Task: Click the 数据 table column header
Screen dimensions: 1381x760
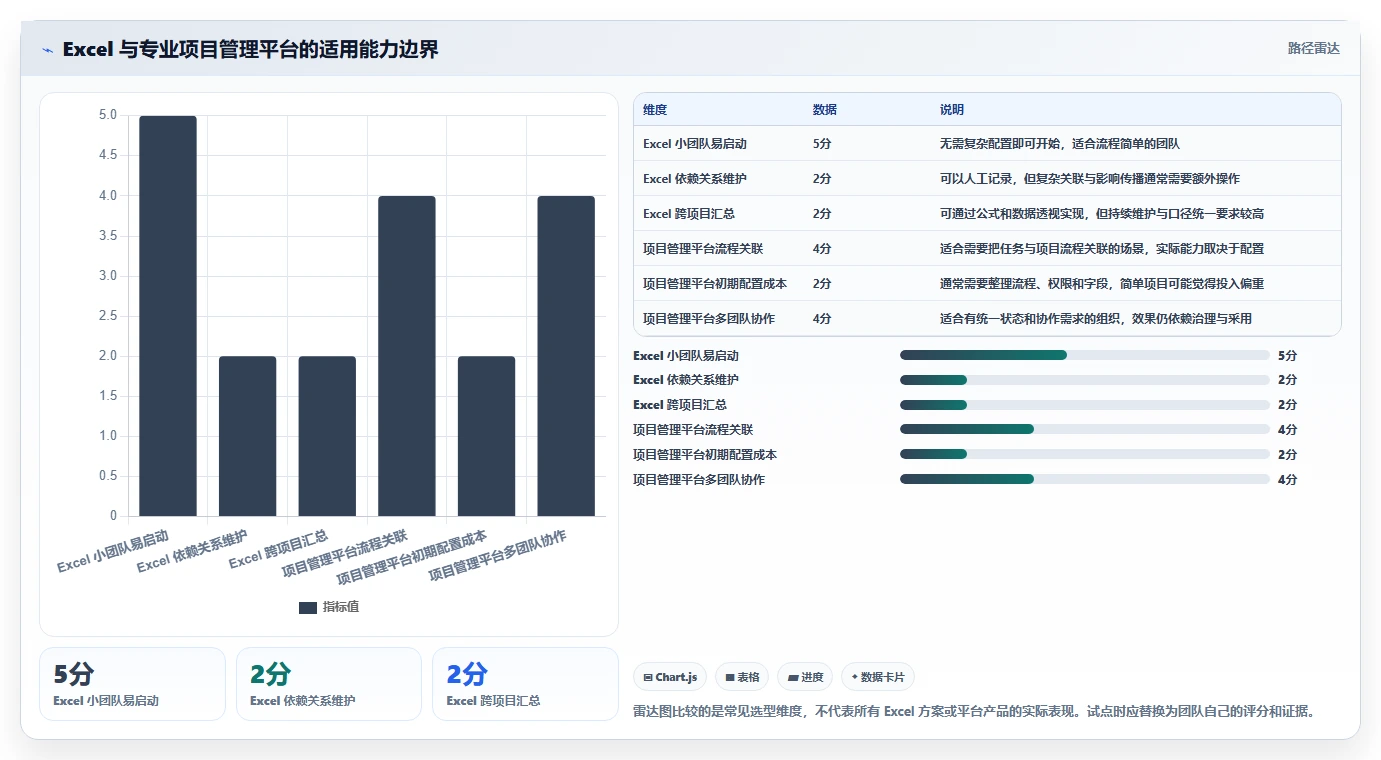Action: tap(825, 109)
